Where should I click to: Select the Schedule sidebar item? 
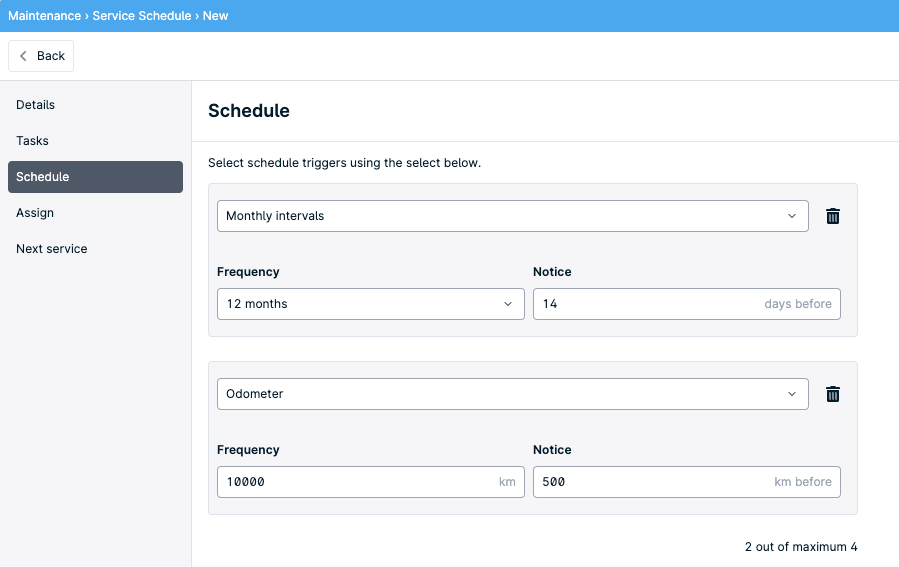tap(95, 177)
